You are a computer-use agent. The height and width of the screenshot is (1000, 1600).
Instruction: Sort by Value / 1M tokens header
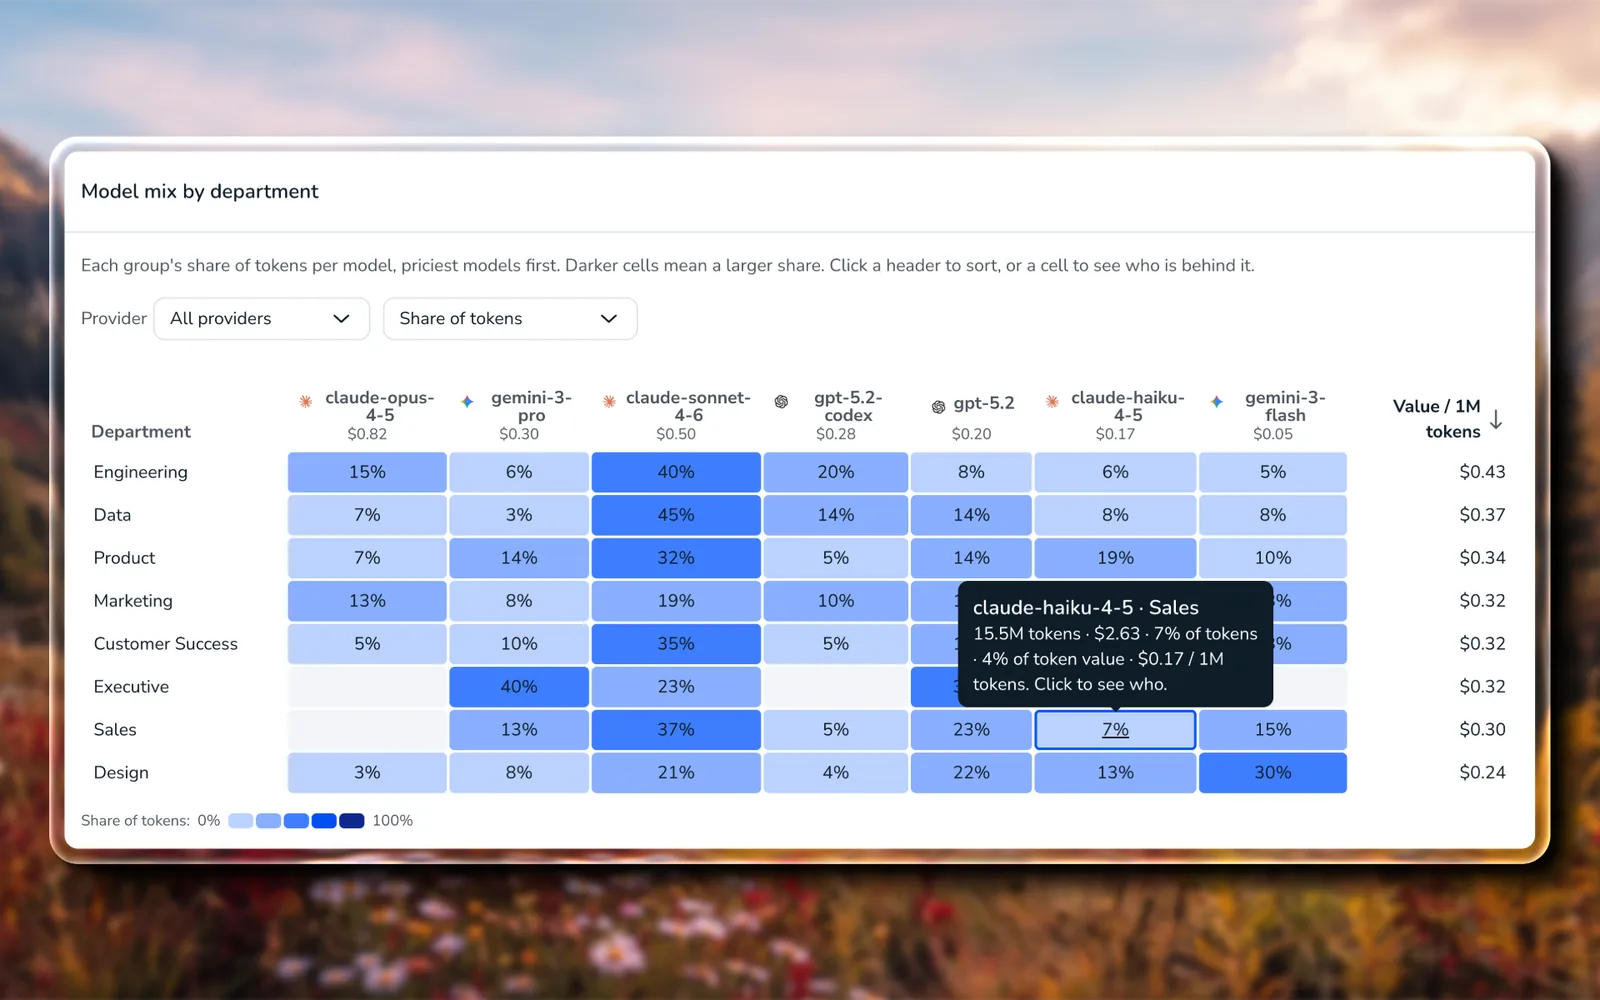(x=1437, y=419)
